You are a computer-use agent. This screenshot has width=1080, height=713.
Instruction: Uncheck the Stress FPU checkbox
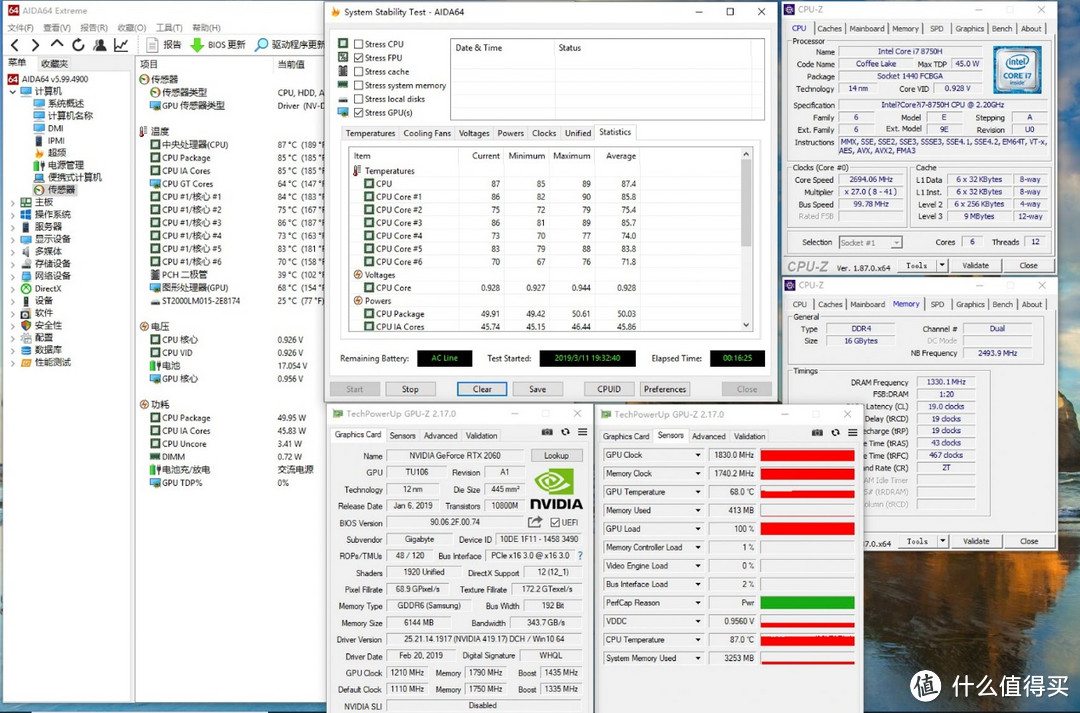tap(358, 58)
